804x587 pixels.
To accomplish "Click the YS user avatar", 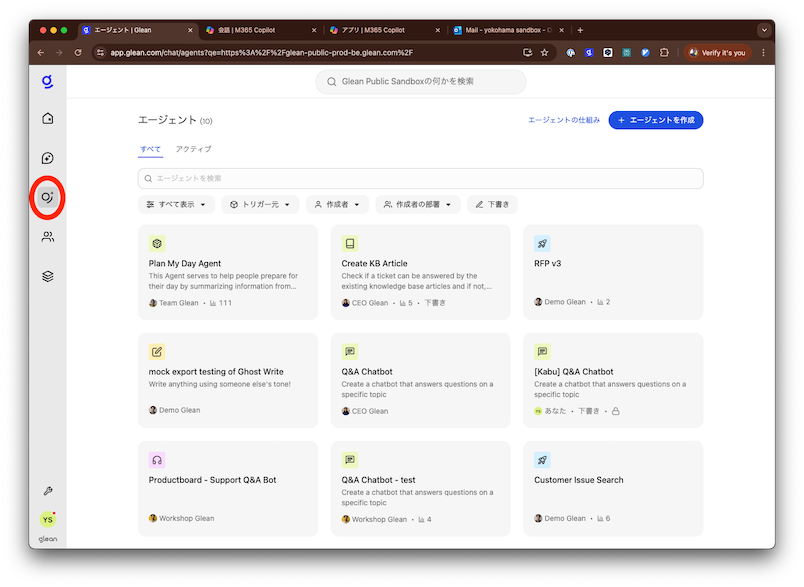I will tap(48, 519).
